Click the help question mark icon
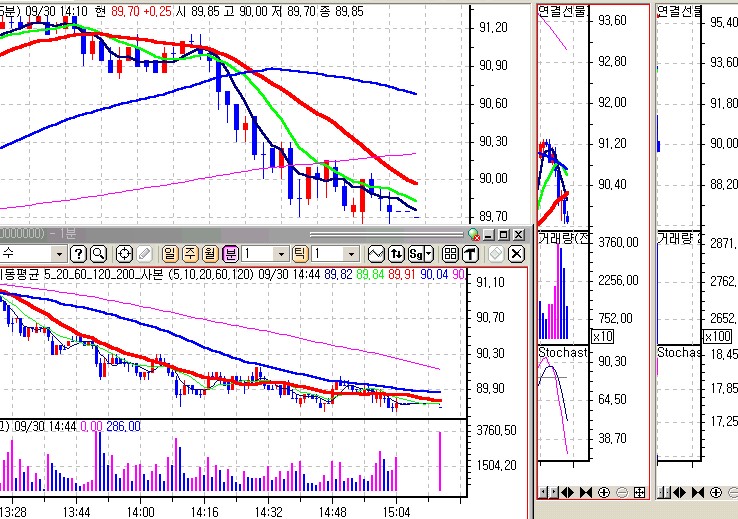Viewport: 738px width, 519px height. point(78,254)
